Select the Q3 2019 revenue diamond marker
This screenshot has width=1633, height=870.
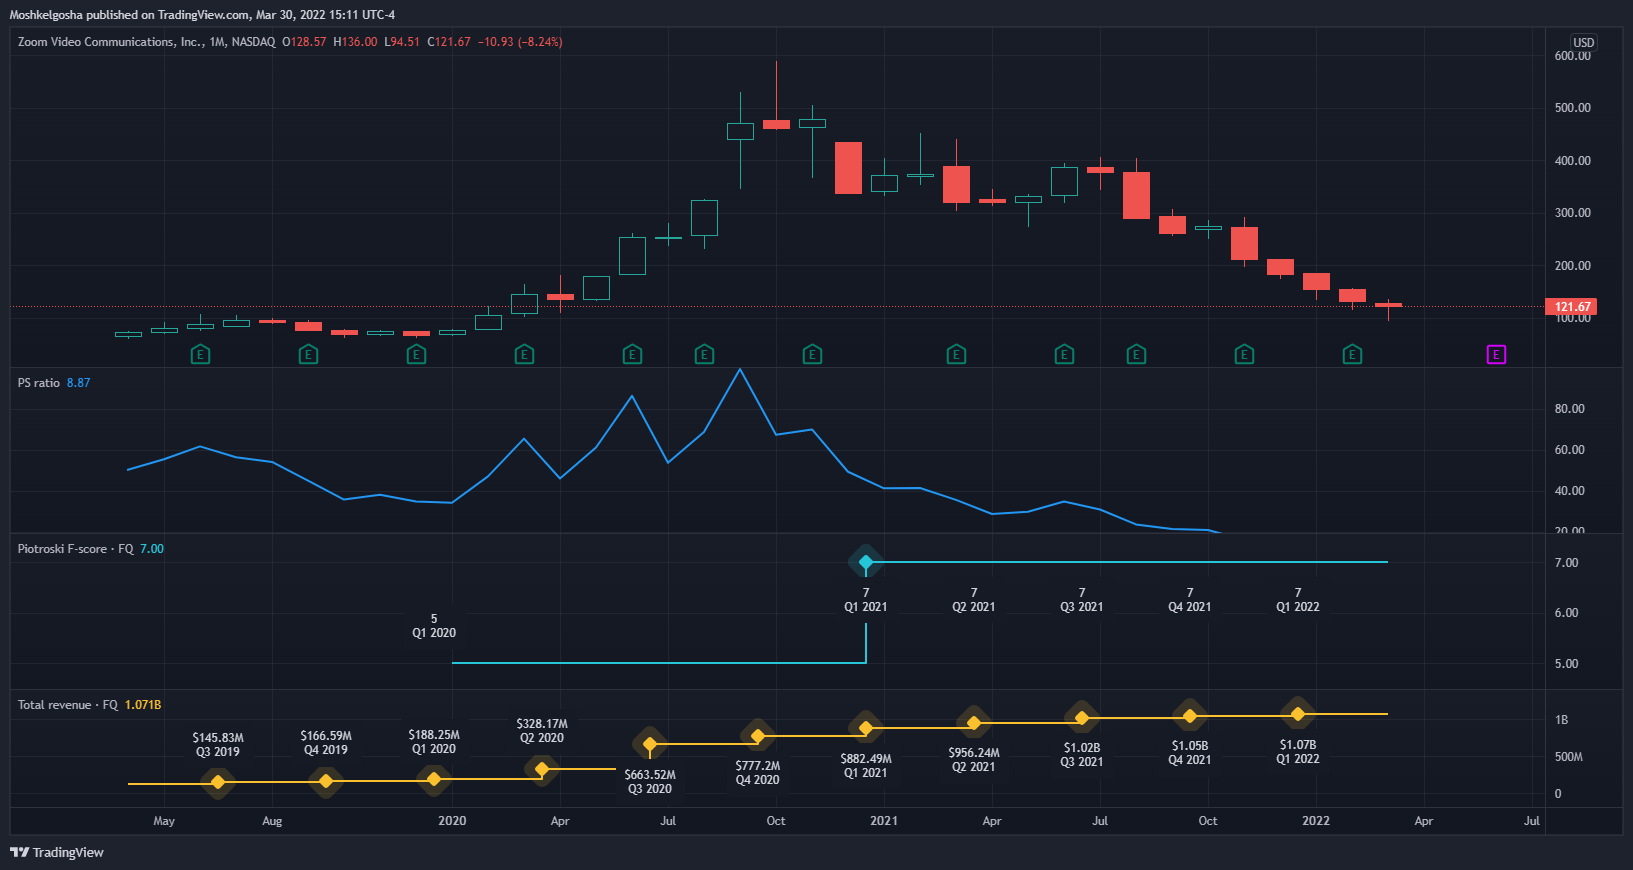pos(218,782)
